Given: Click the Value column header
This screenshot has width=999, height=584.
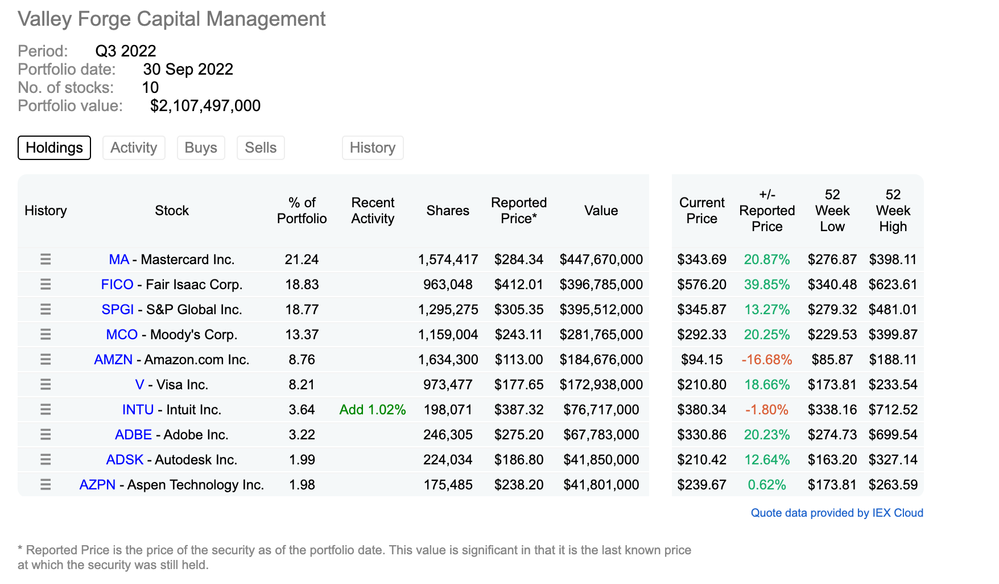Looking at the screenshot, I should tap(601, 211).
